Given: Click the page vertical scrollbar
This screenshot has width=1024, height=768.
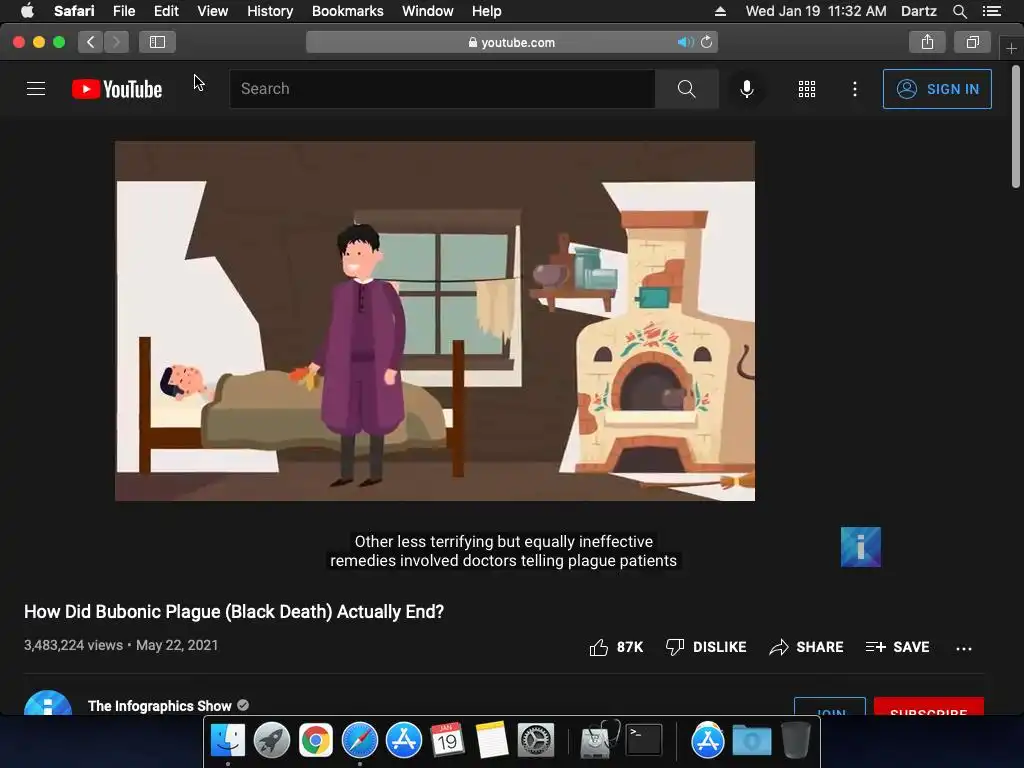Looking at the screenshot, I should pos(1016,126).
